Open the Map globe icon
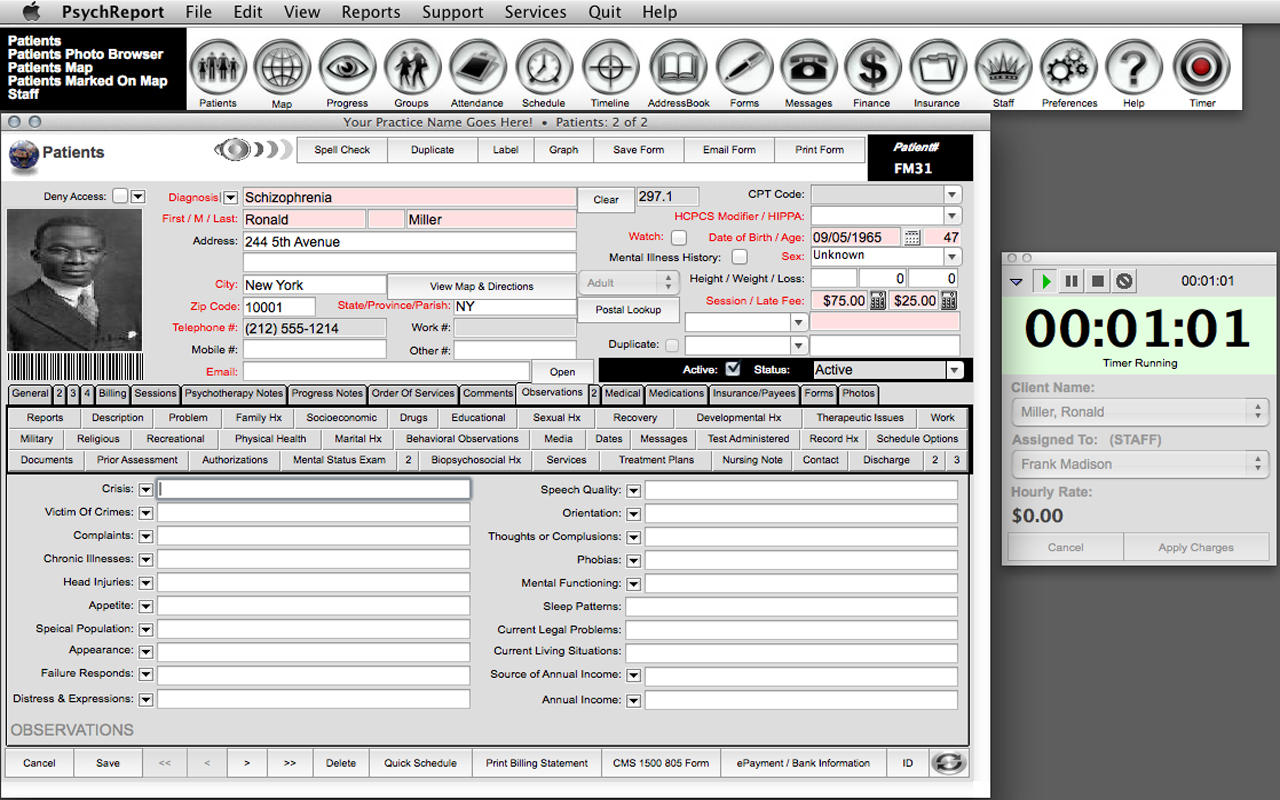 click(282, 67)
